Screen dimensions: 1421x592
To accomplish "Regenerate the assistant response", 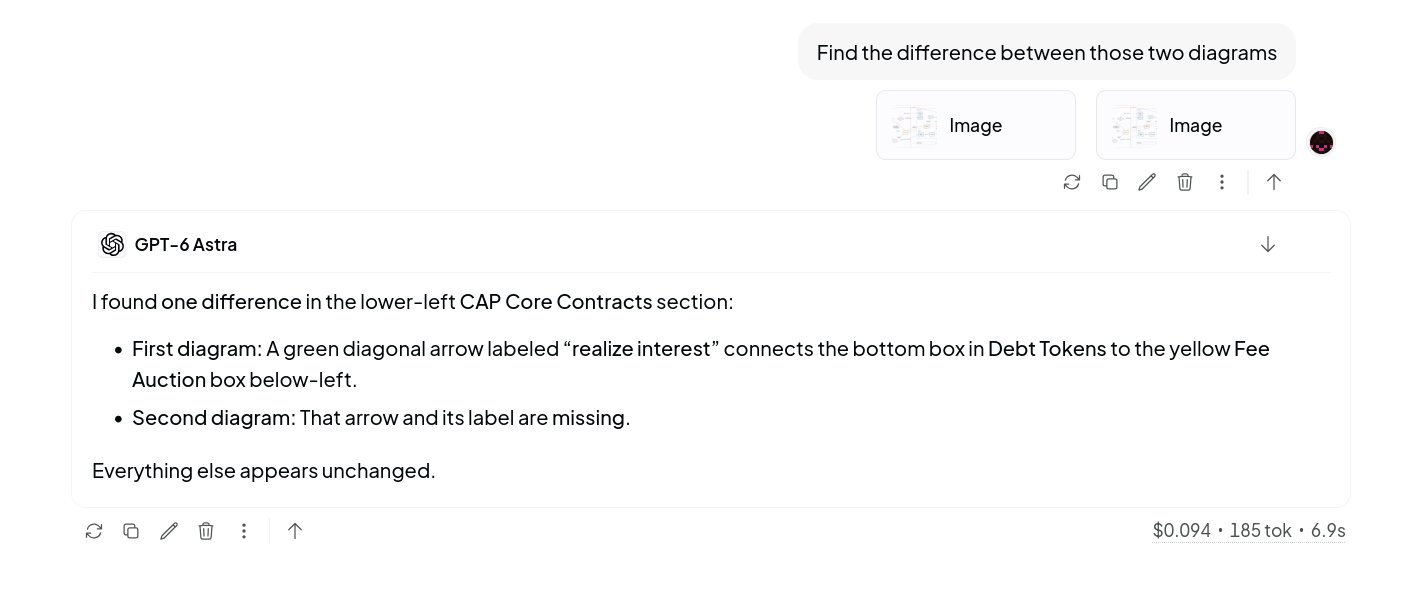I will coord(94,531).
